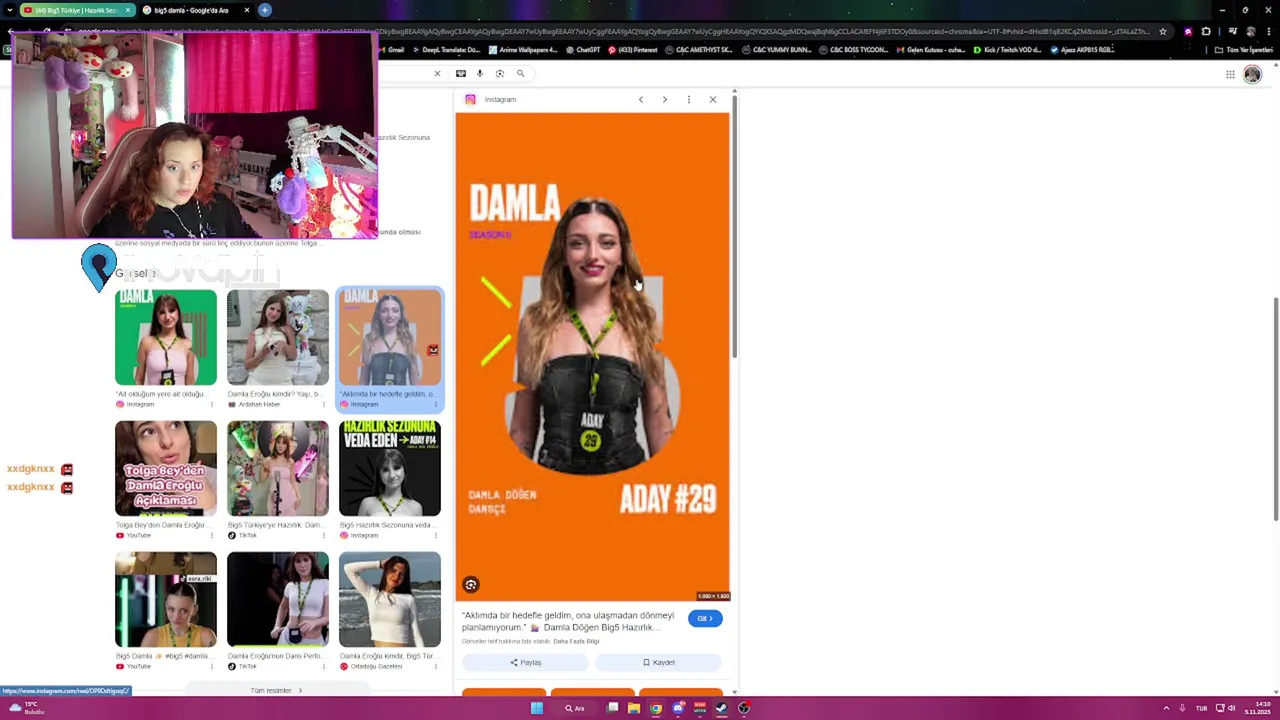Open options for the green Damla Instagram result
Viewport: 1280px width, 720px height.
tap(211, 404)
